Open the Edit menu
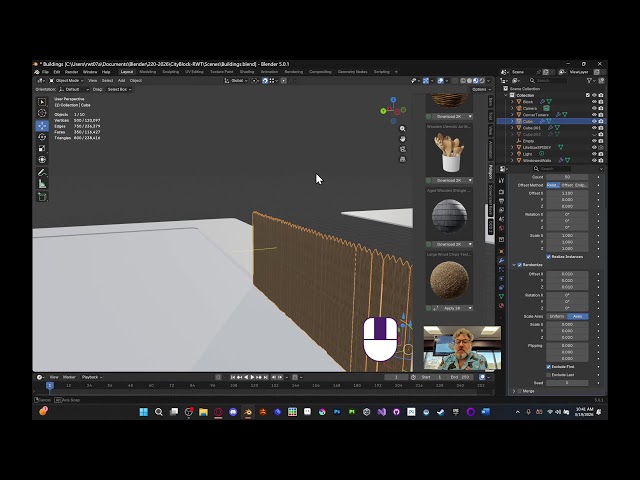Viewport: 640px width, 480px height. pyautogui.click(x=57, y=72)
